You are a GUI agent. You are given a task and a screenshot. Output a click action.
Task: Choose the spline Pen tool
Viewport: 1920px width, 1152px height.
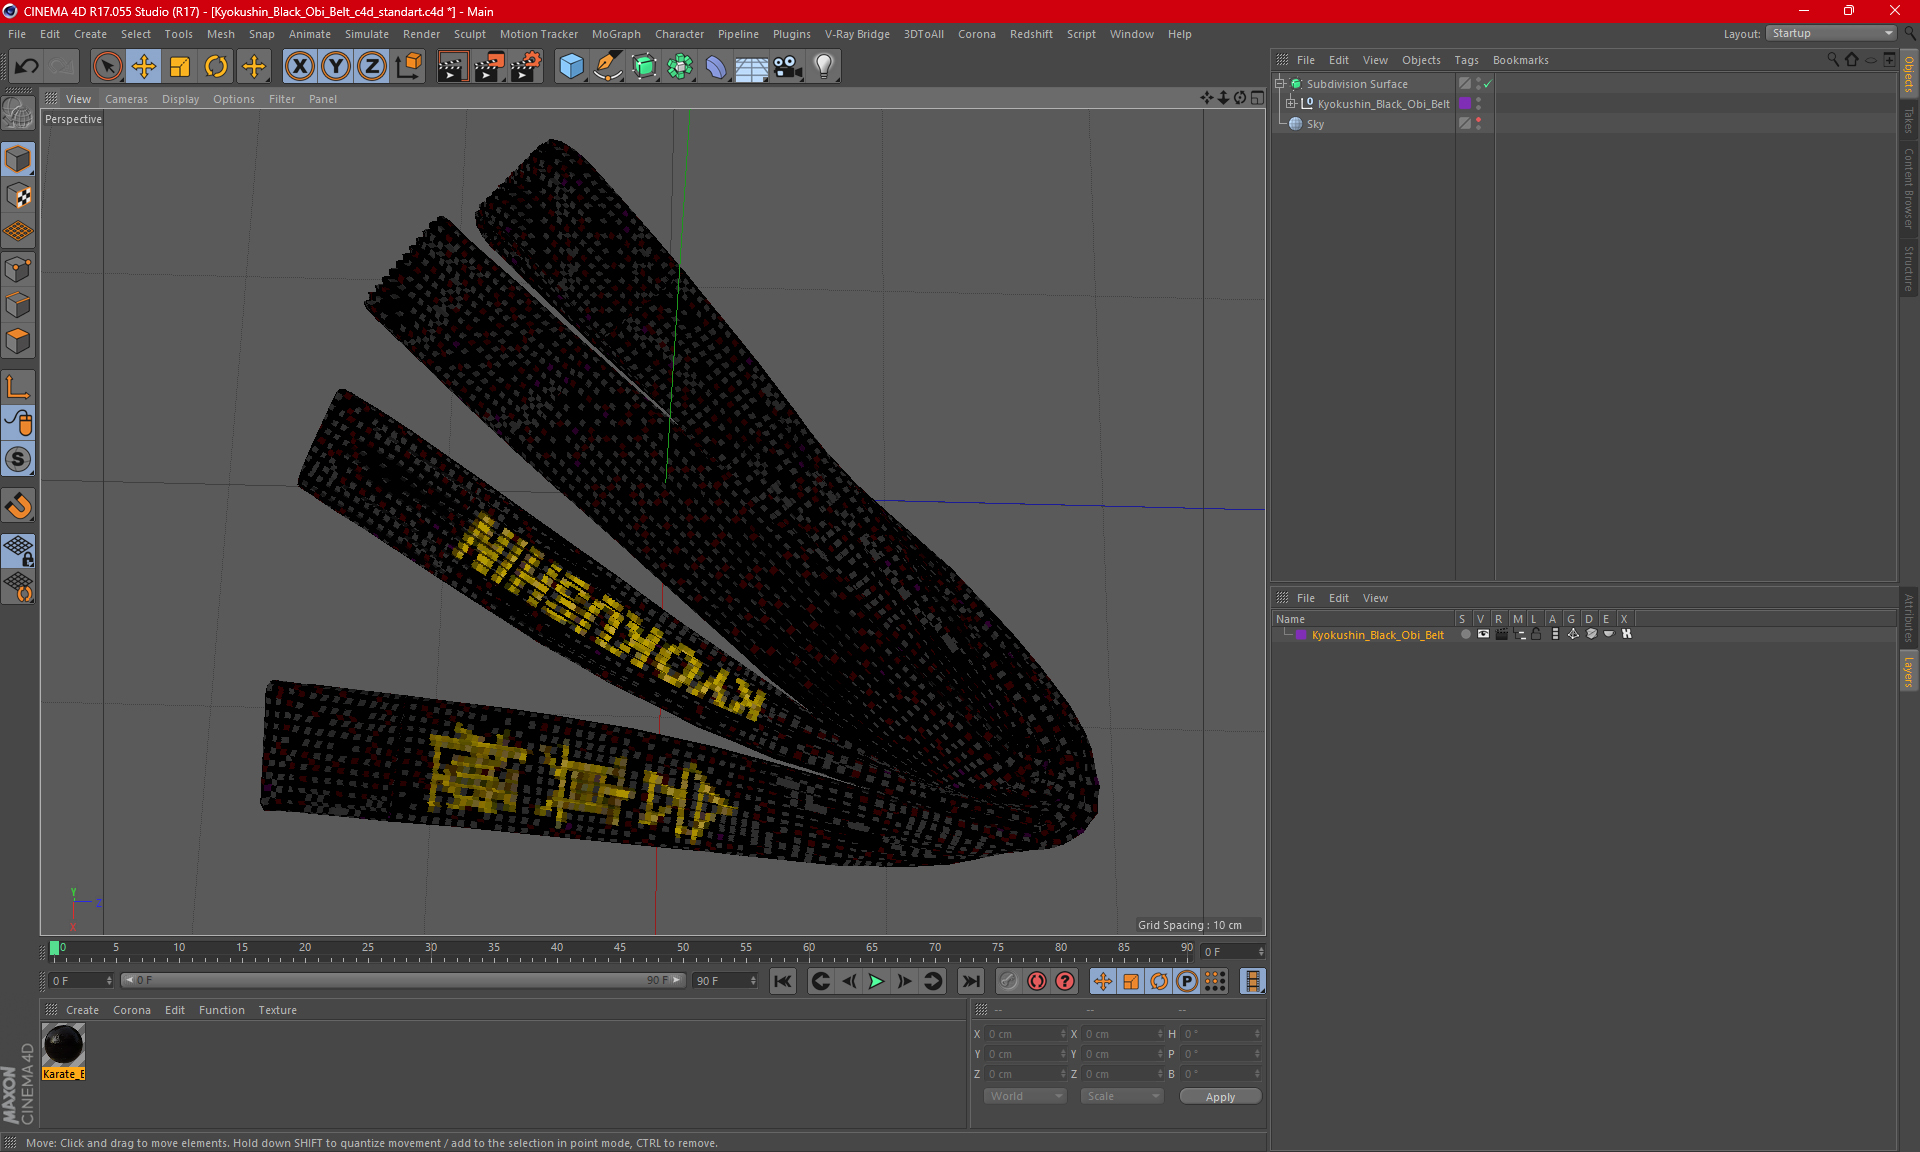click(x=608, y=67)
